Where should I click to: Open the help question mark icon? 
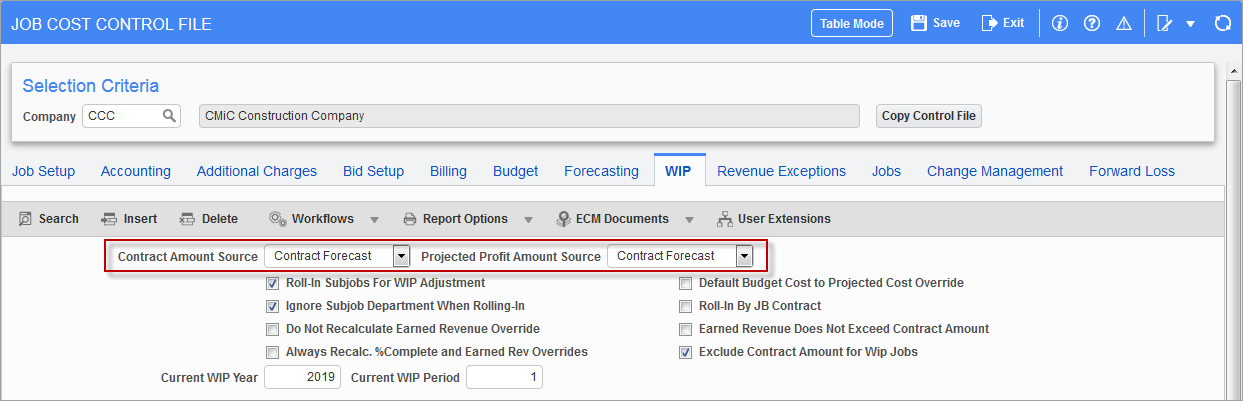pos(1092,23)
